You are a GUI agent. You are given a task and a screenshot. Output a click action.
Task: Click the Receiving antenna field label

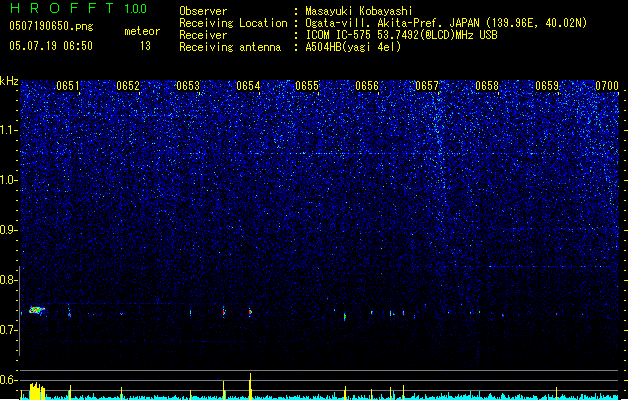[x=230, y=47]
